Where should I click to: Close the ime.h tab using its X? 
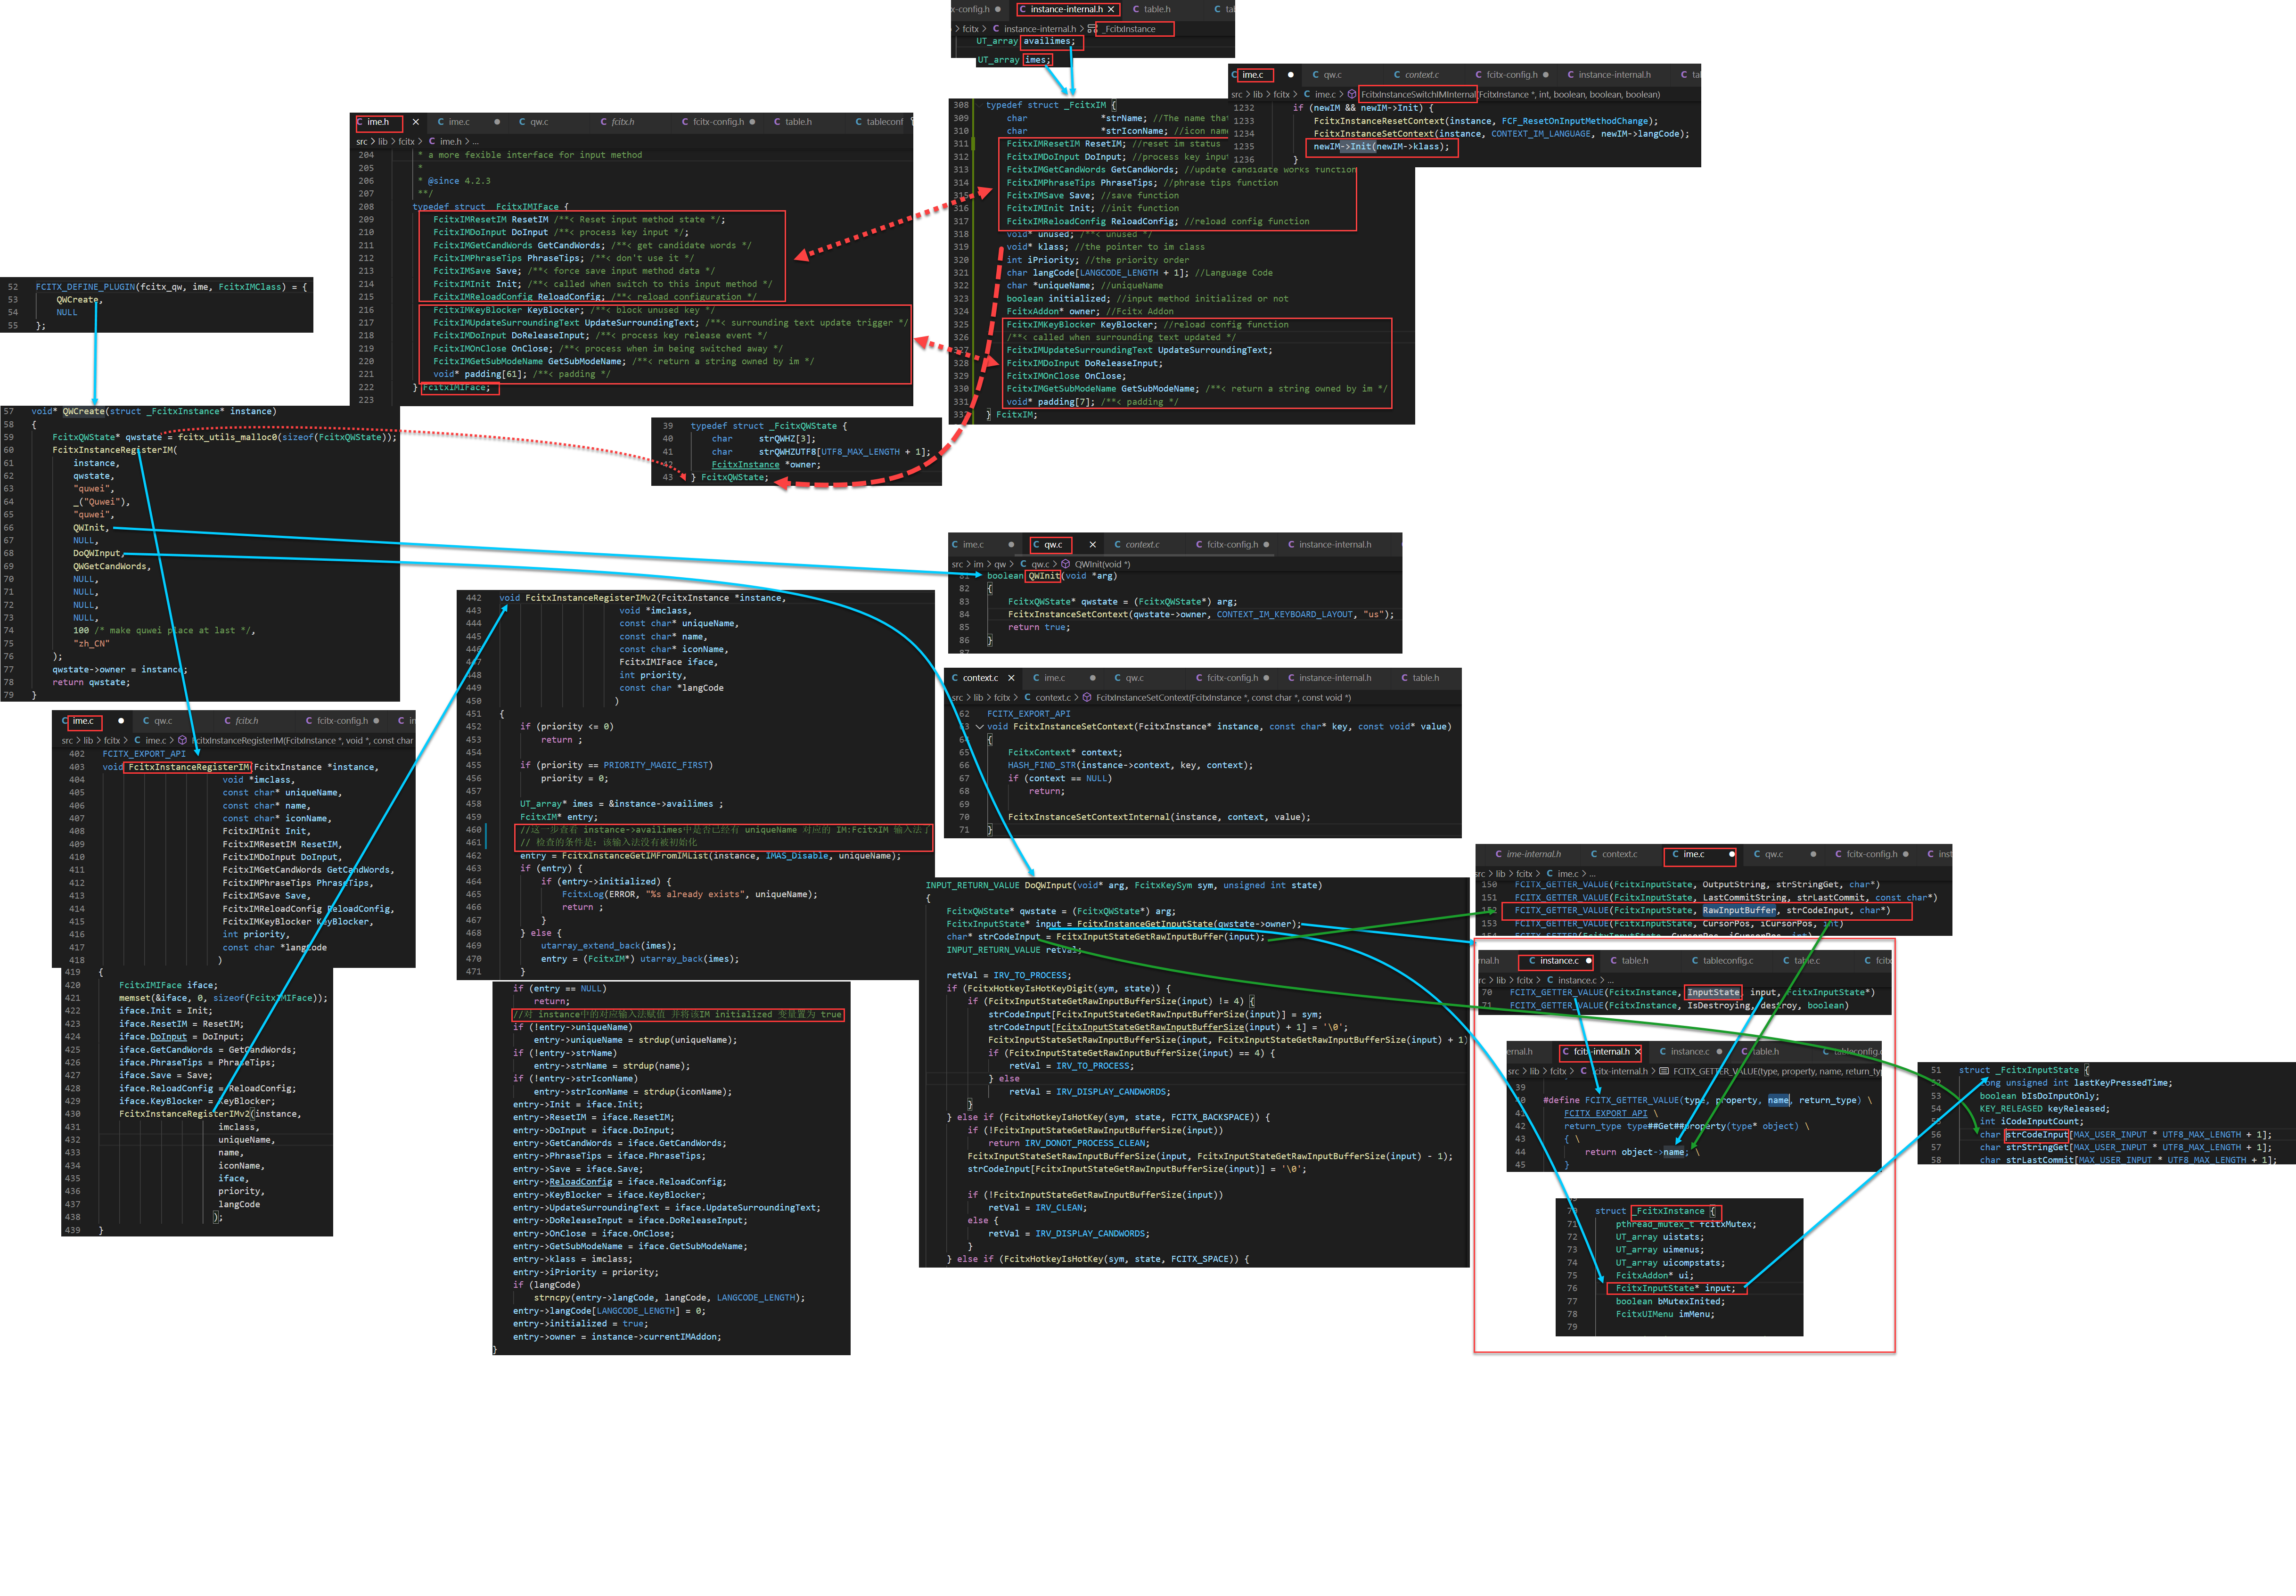[415, 122]
